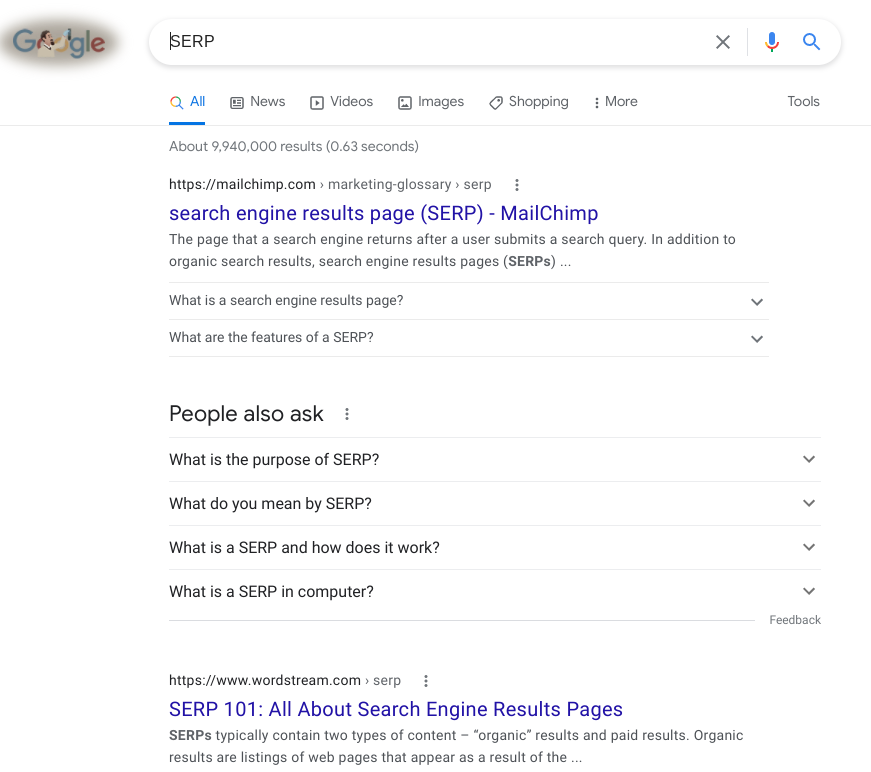871x772 pixels.
Task: Click the Google logo
Action: point(59,42)
